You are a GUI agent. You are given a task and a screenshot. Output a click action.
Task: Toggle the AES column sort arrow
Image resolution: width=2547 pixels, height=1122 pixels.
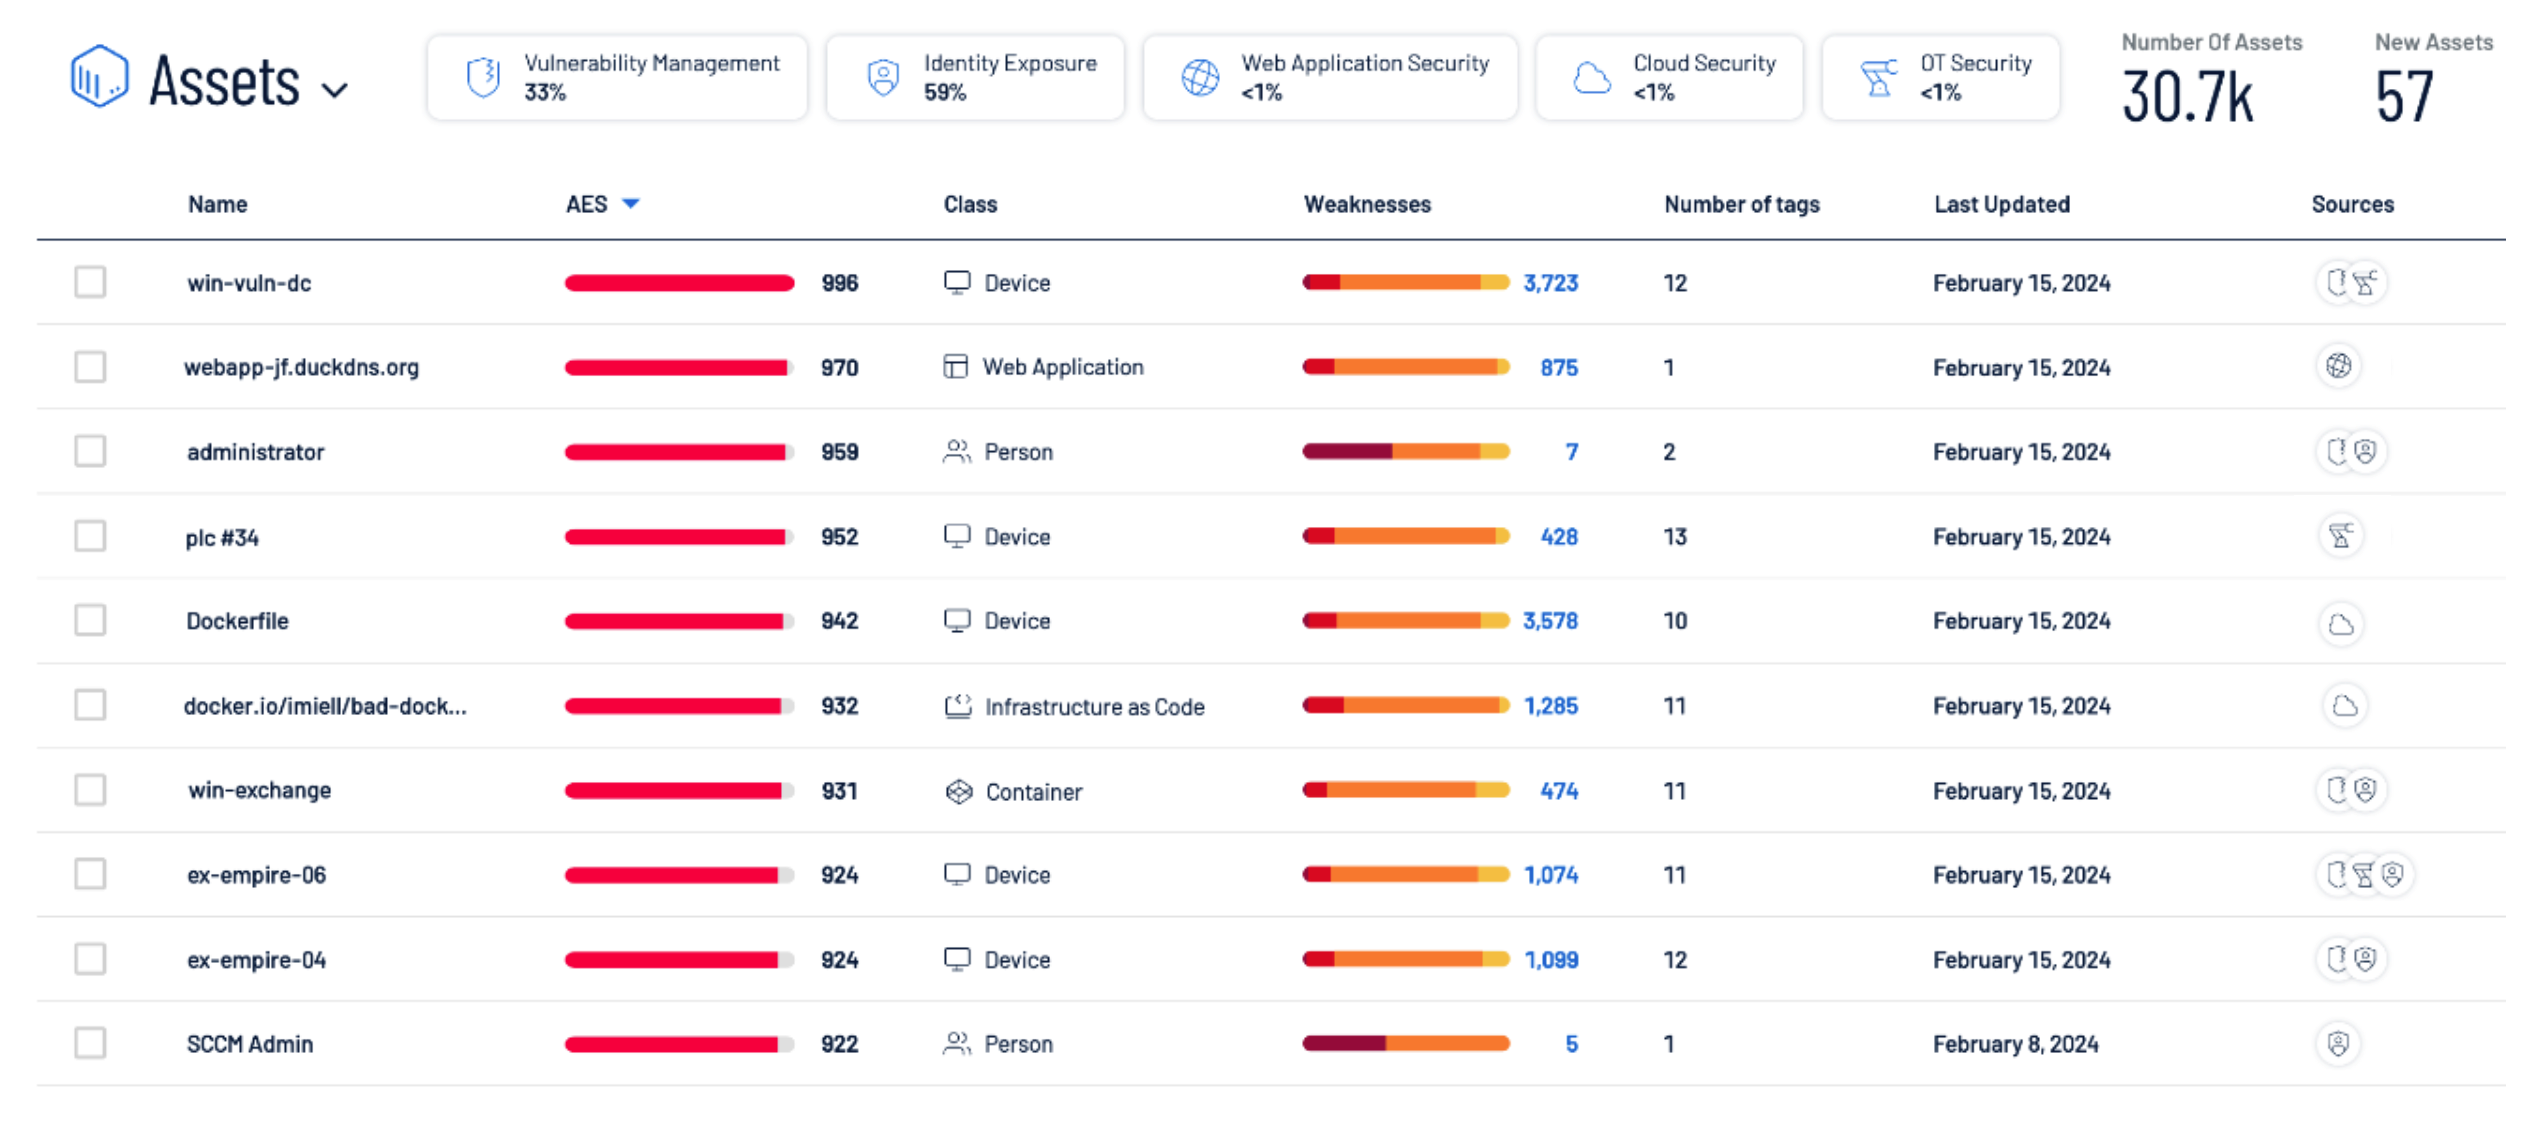pyautogui.click(x=630, y=203)
